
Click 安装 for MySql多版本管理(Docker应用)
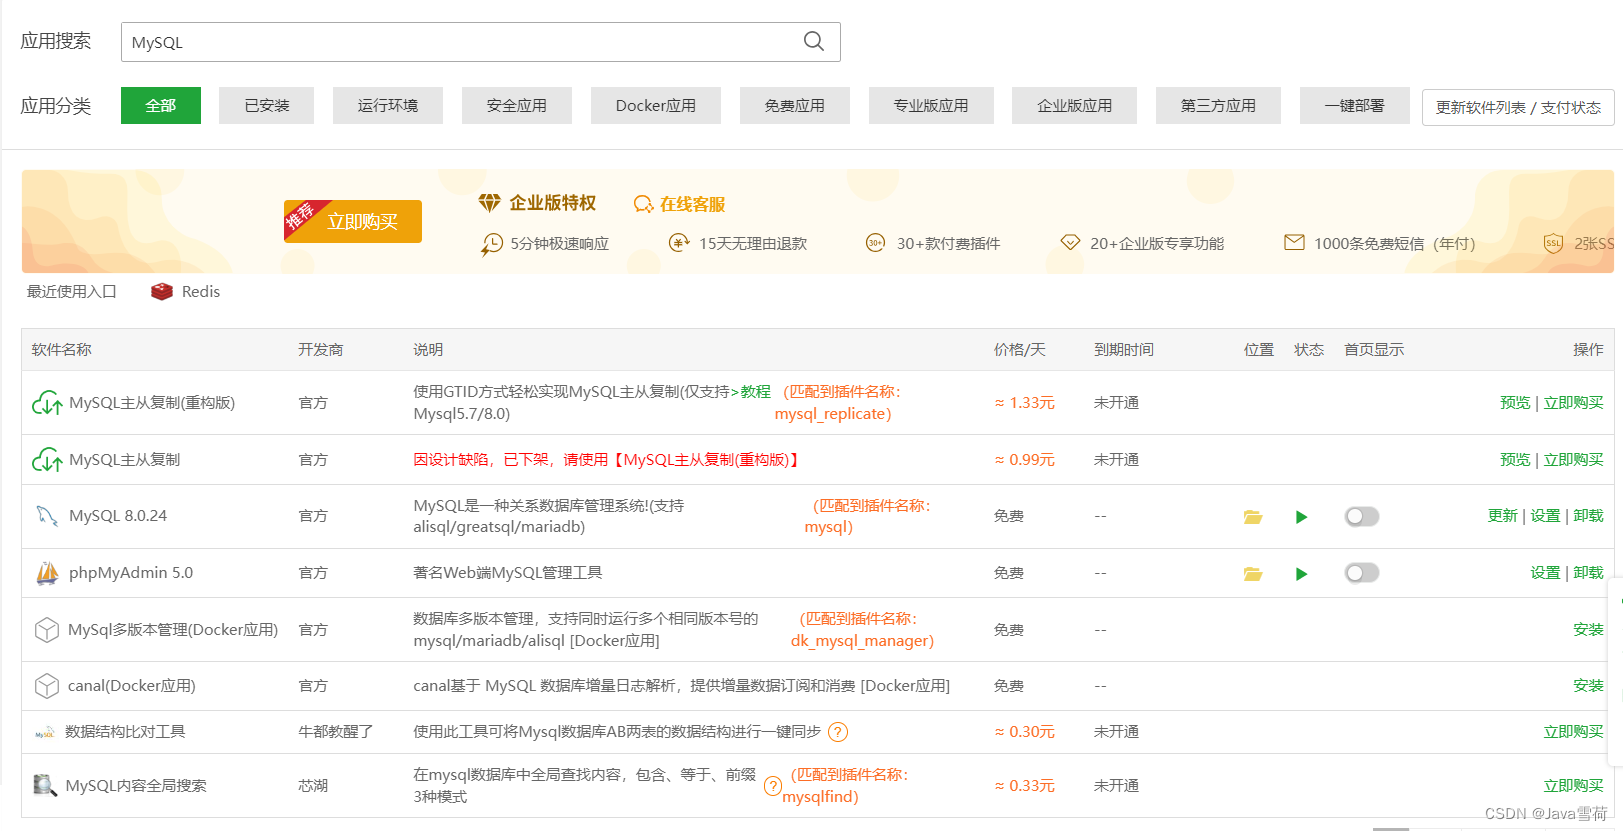tap(1588, 630)
